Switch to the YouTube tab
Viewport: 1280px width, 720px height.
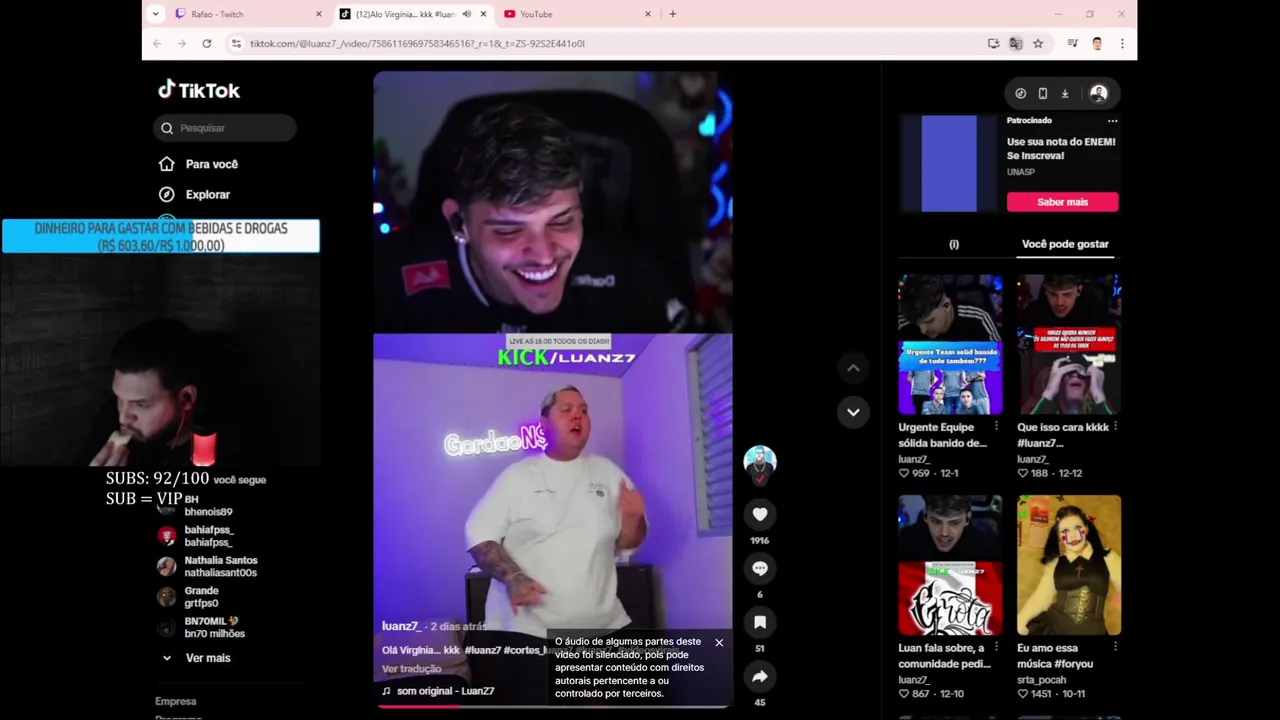577,14
